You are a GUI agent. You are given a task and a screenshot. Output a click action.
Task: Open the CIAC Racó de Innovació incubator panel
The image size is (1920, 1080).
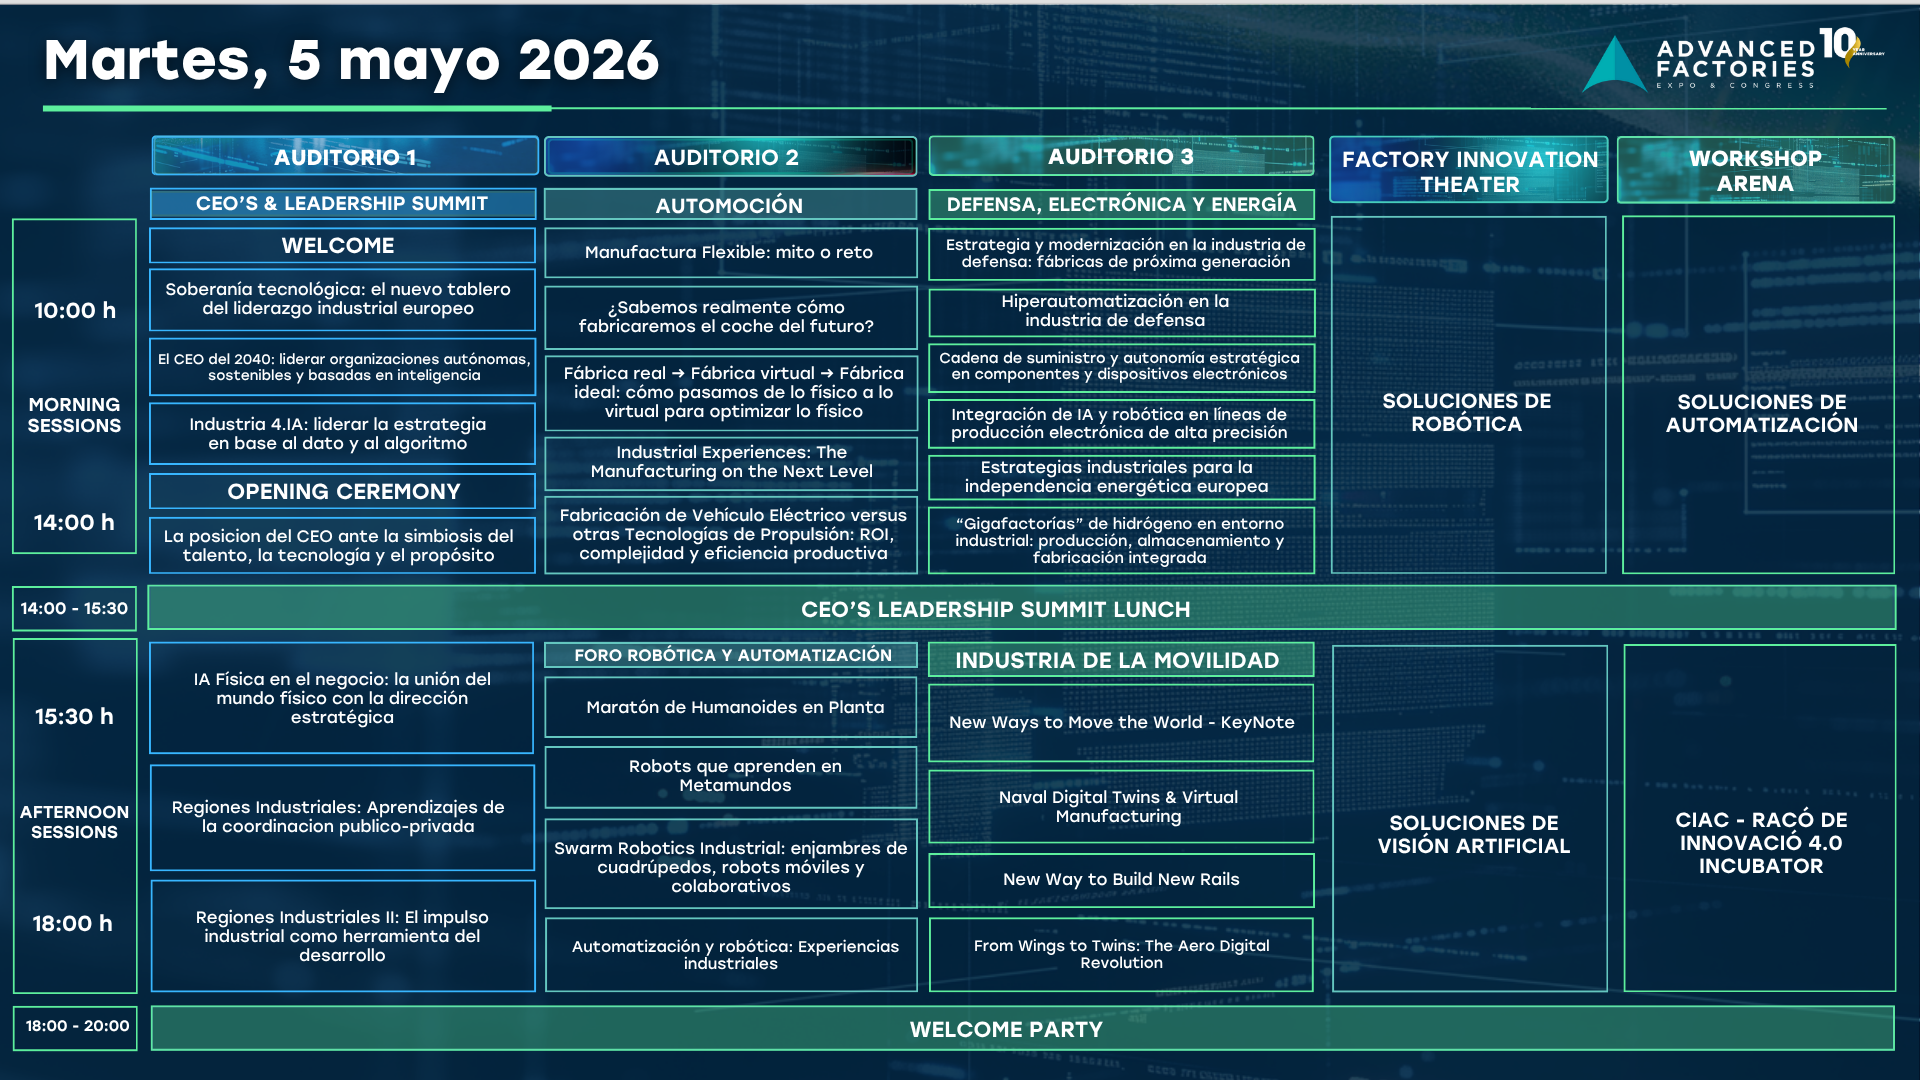[x=1760, y=842]
